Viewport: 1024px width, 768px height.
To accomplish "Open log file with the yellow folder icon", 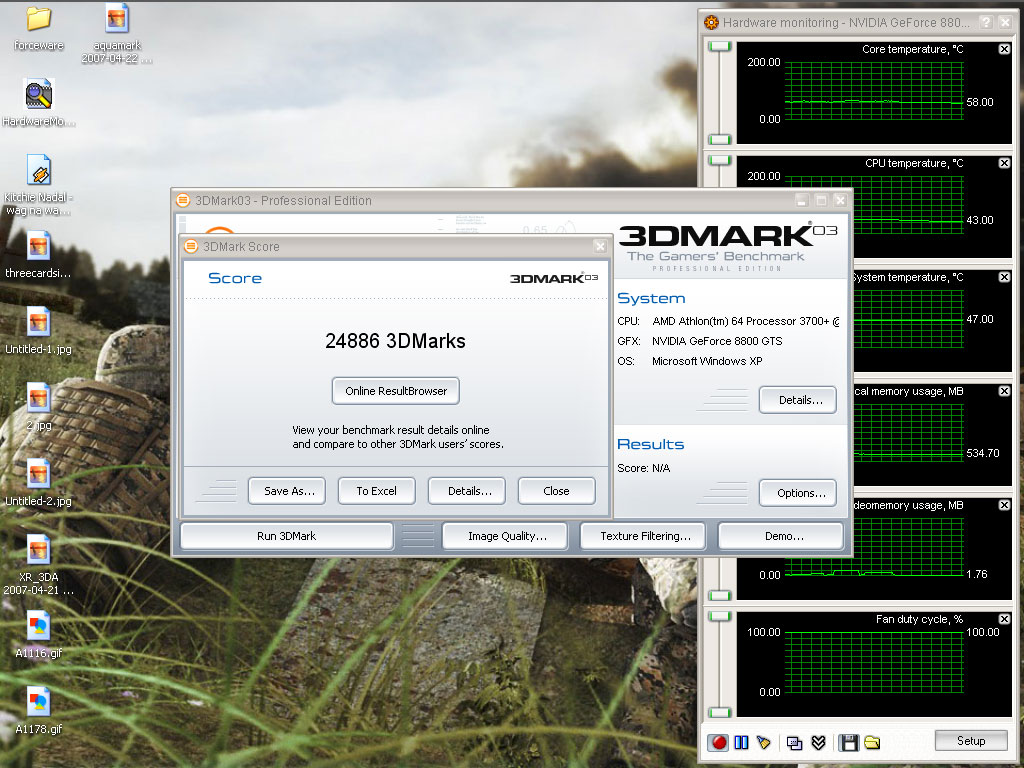I will point(872,743).
